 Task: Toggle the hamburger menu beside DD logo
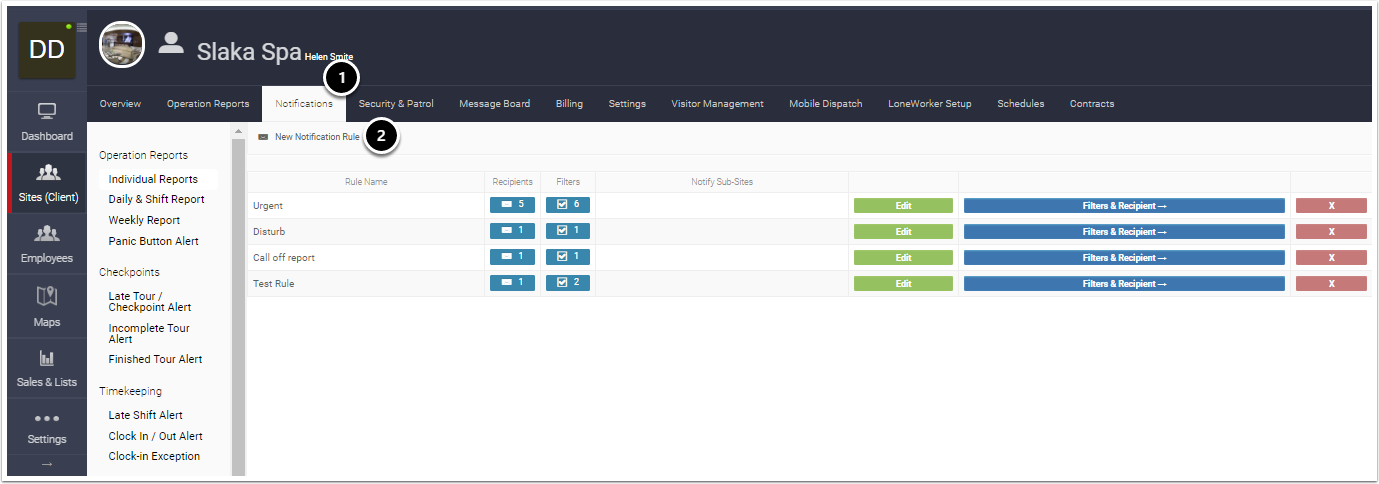pyautogui.click(x=82, y=27)
